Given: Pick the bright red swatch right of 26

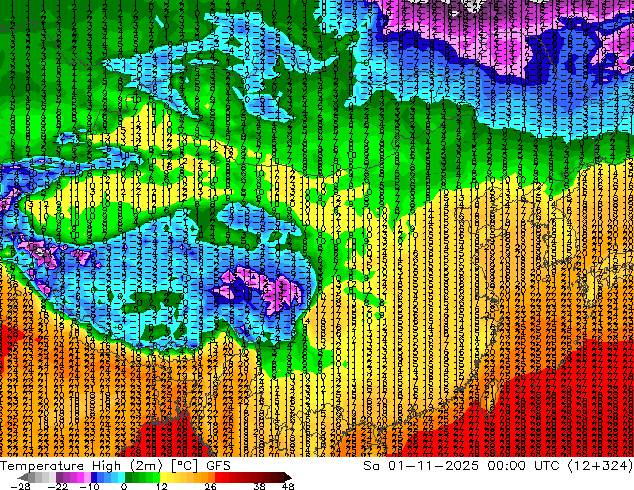Looking at the screenshot, I should pos(219,477).
